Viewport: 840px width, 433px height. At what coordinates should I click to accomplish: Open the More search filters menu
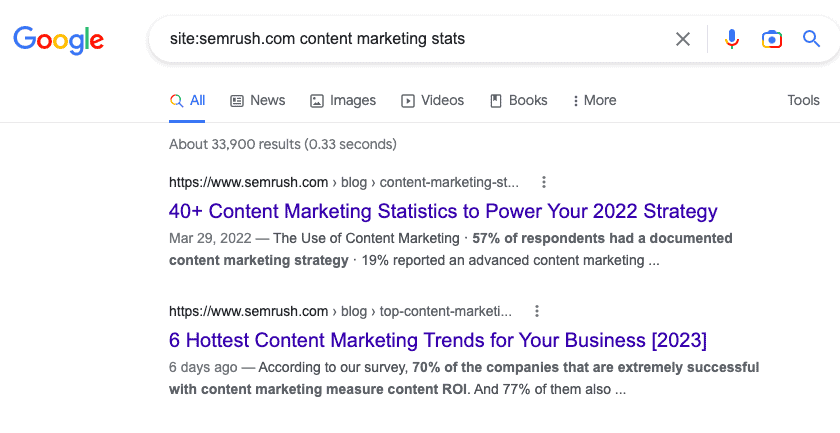pyautogui.click(x=594, y=100)
